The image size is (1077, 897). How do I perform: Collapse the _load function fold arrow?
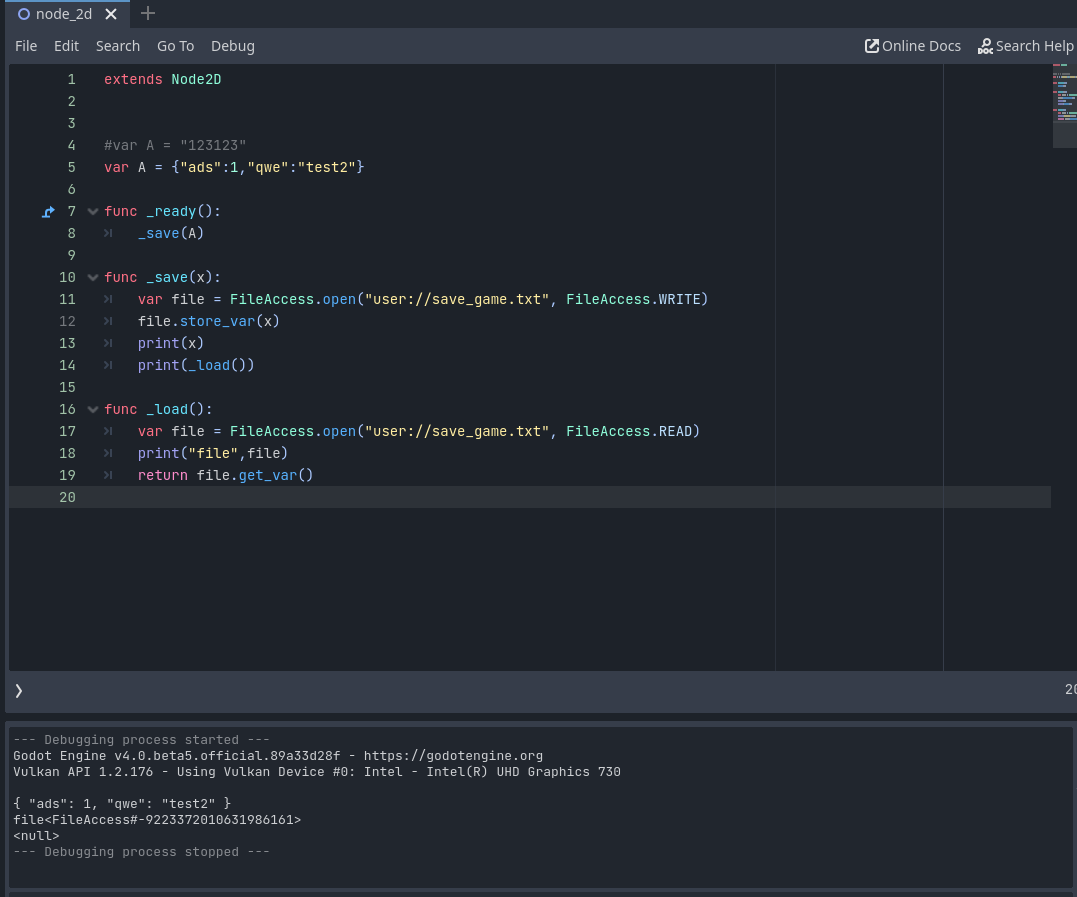point(92,409)
